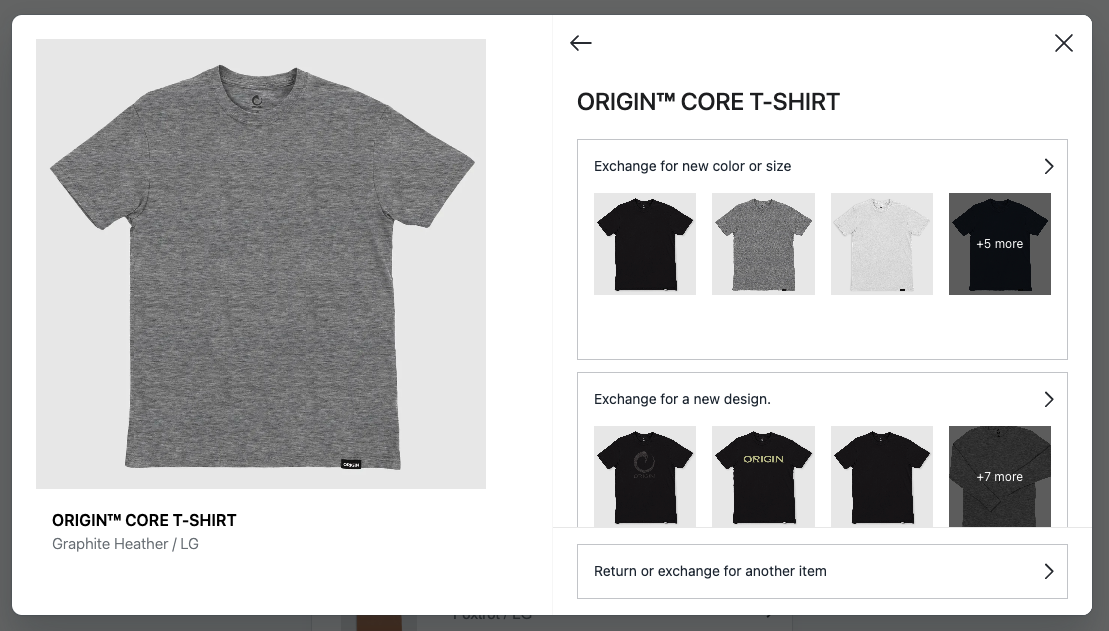Pick the ORIGIN text logo shirt
Image resolution: width=1109 pixels, height=631 pixels.
[763, 477]
